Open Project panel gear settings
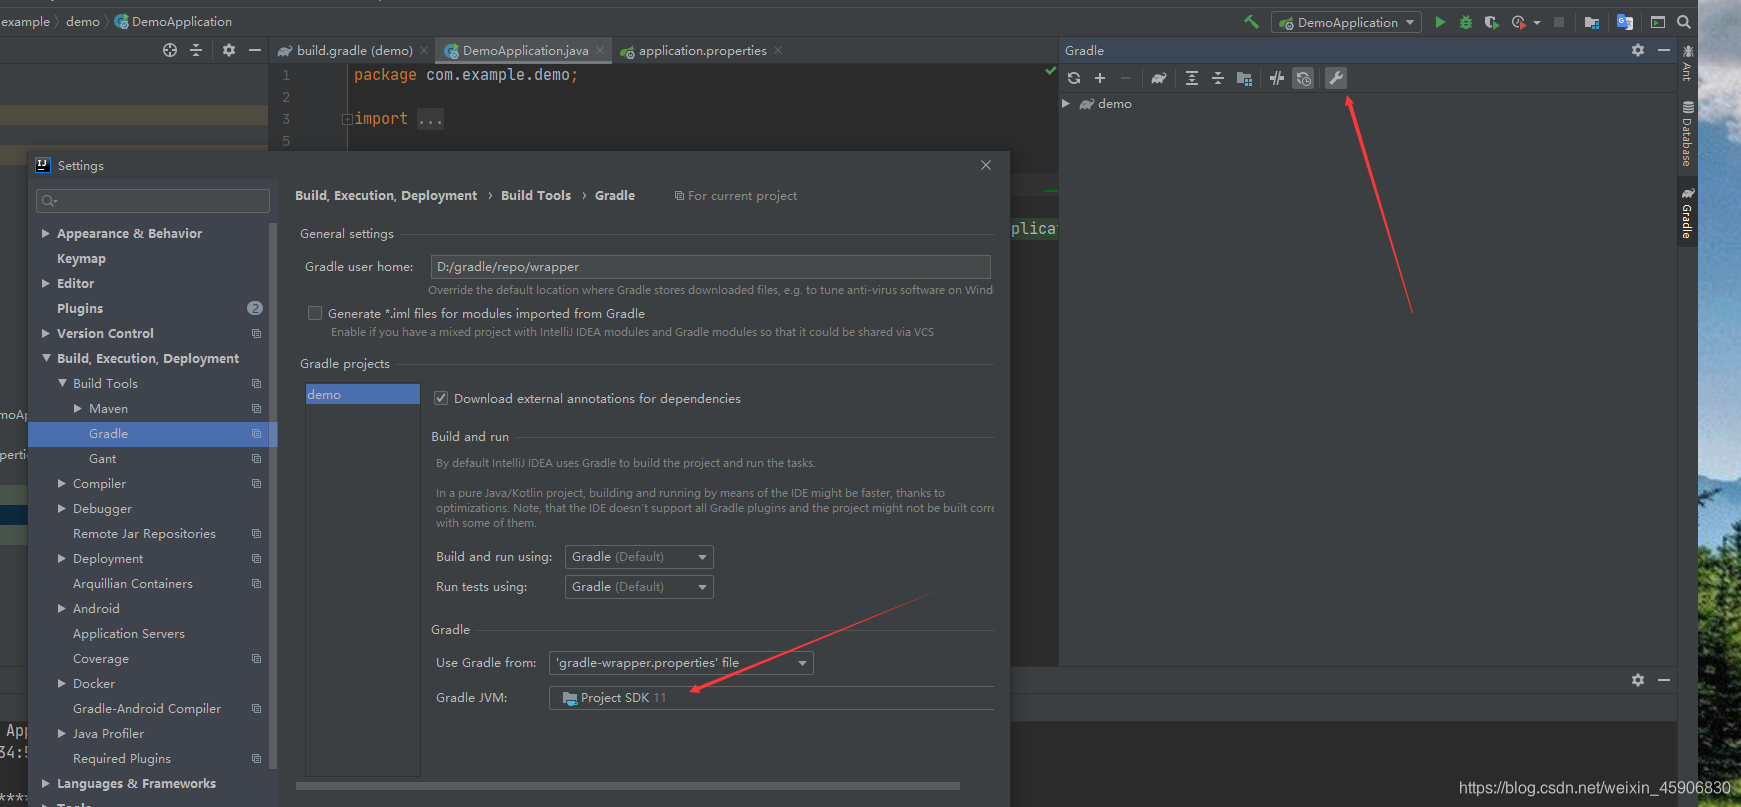1741x807 pixels. pyautogui.click(x=229, y=50)
